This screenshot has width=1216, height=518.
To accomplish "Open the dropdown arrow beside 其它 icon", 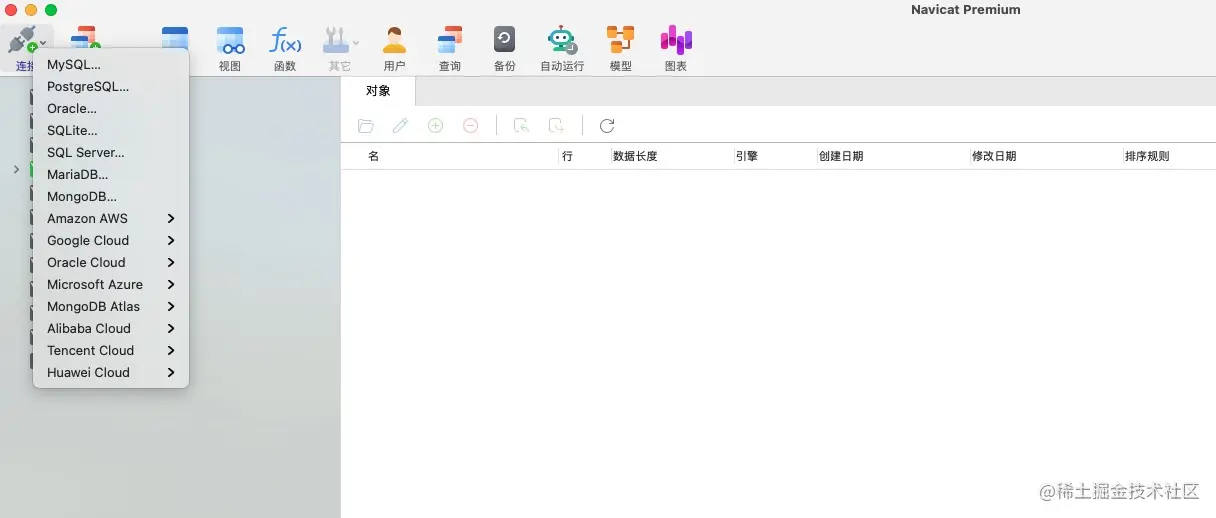I will click(x=355, y=43).
